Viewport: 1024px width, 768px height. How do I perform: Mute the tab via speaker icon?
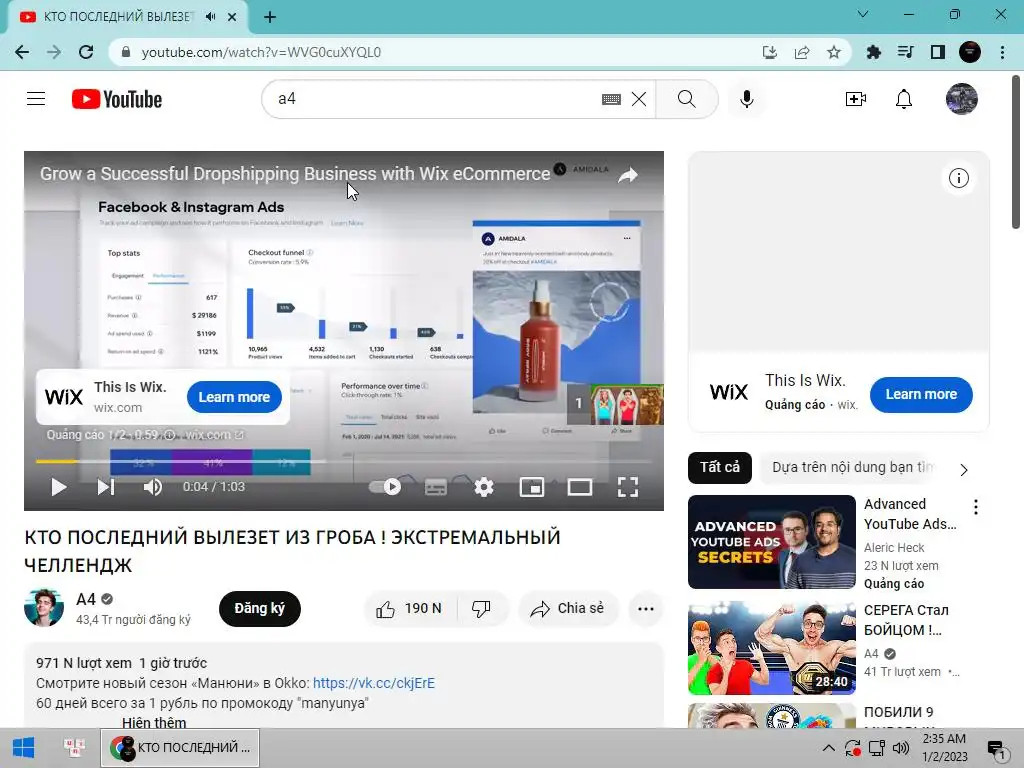(x=210, y=17)
